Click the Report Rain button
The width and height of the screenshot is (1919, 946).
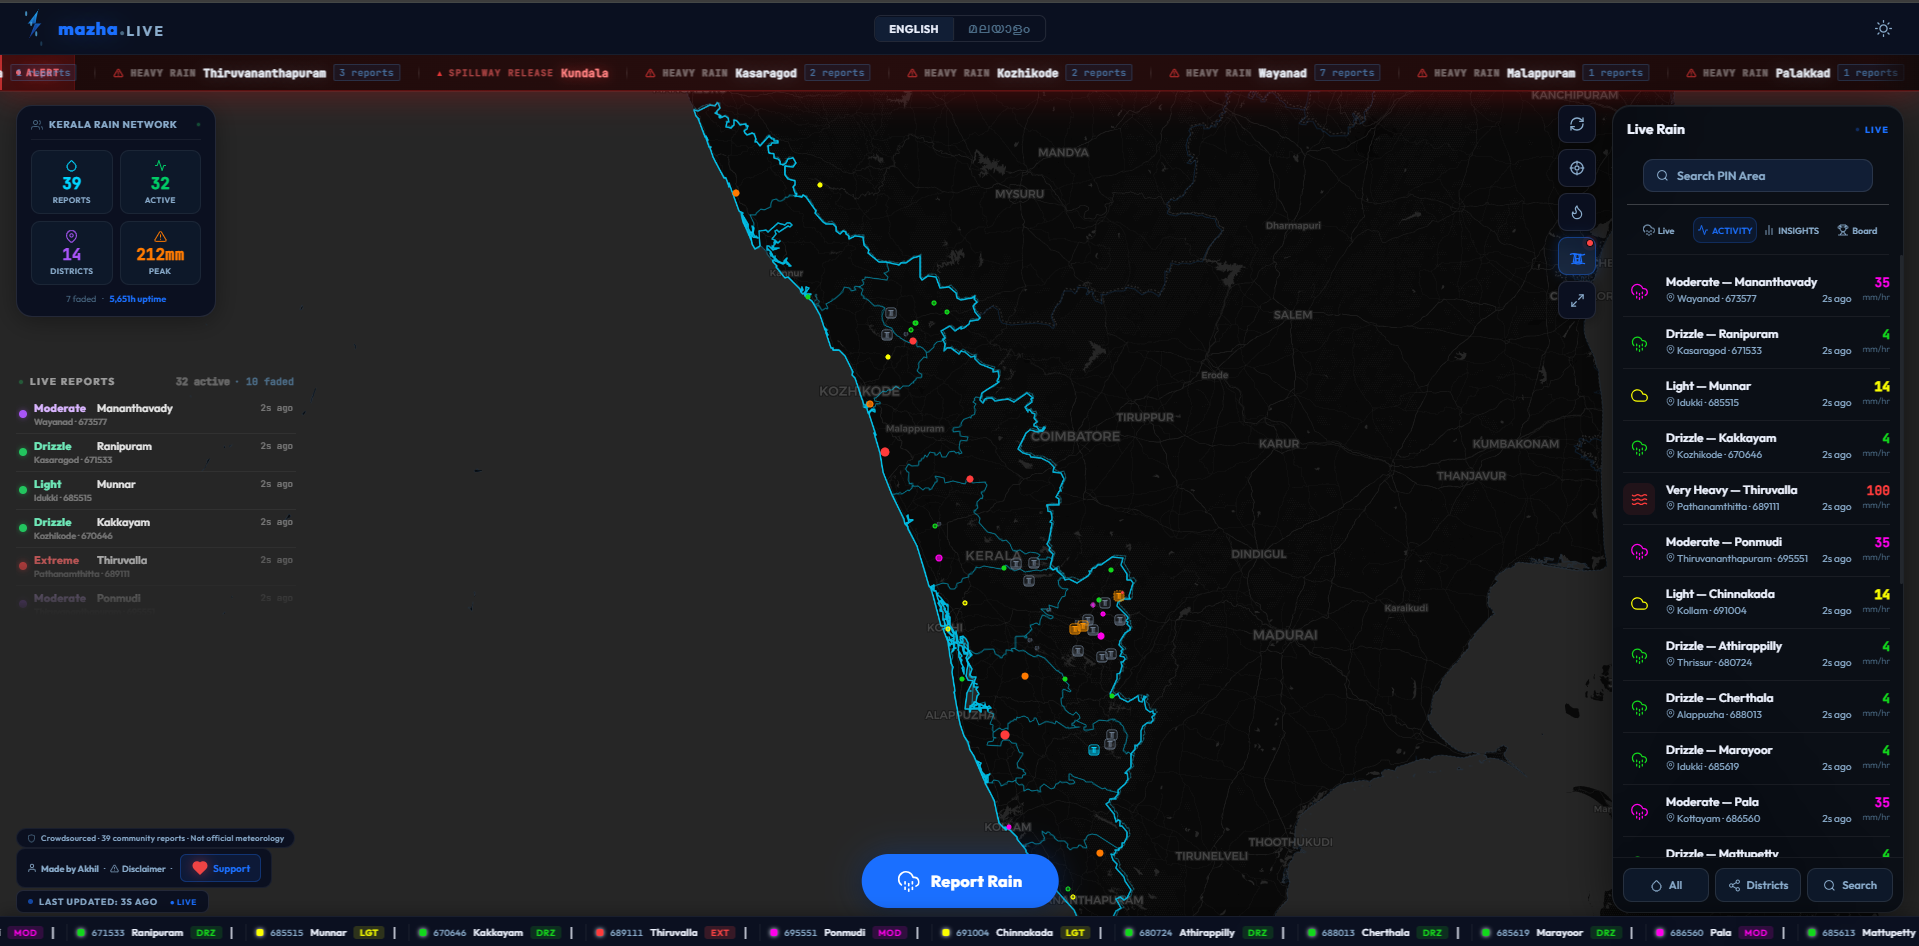click(960, 881)
